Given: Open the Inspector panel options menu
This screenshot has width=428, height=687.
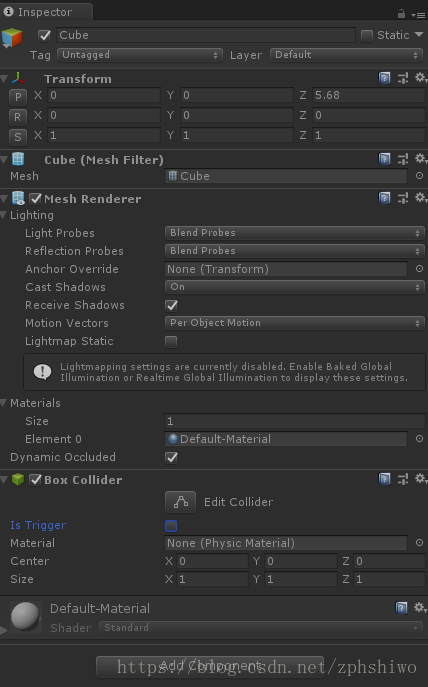Looking at the screenshot, I should pos(418,15).
